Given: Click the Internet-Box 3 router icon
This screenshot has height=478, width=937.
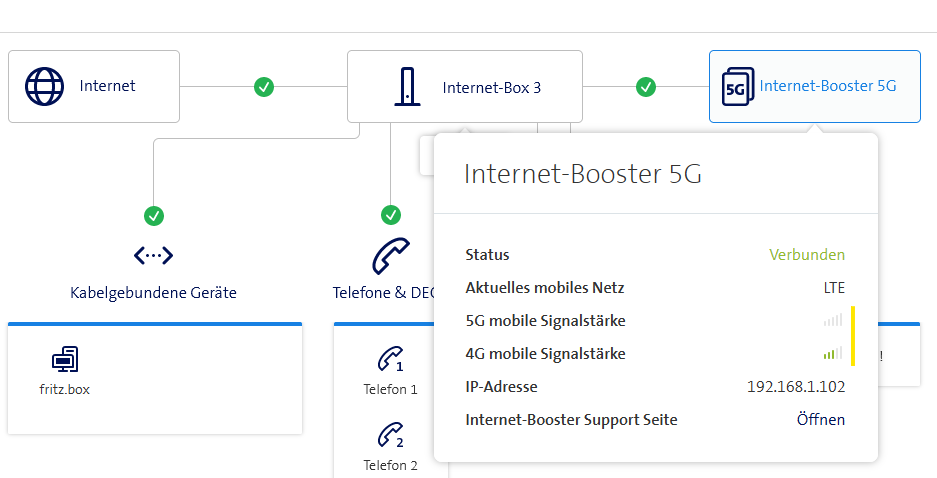Looking at the screenshot, I should (407, 87).
